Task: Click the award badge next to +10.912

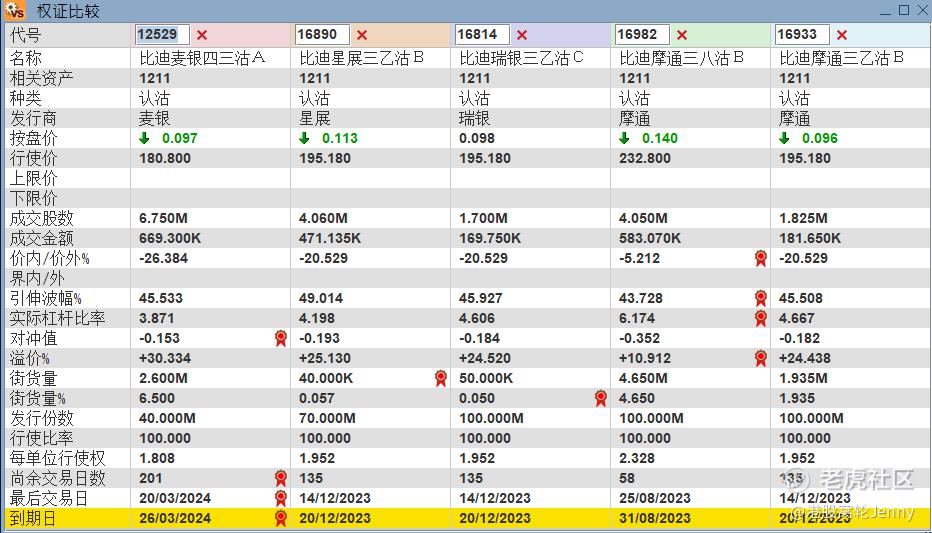Action: pyautogui.click(x=760, y=358)
